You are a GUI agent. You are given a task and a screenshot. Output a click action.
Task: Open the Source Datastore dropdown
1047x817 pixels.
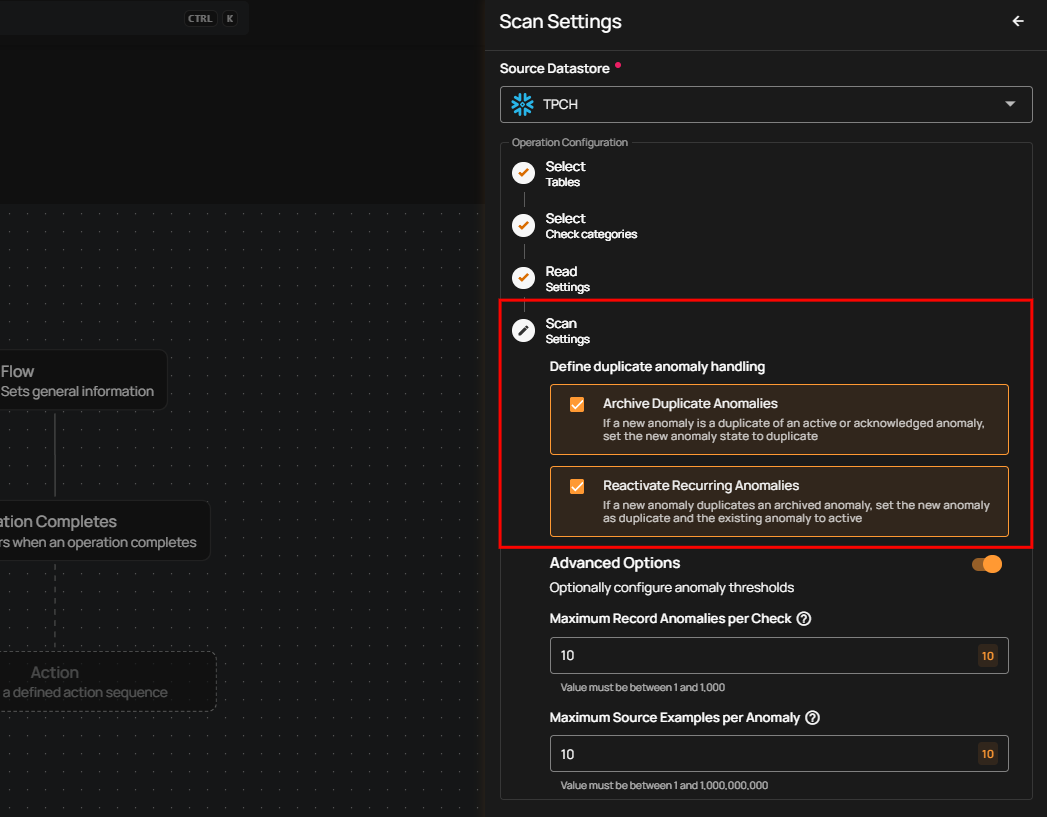(765, 104)
